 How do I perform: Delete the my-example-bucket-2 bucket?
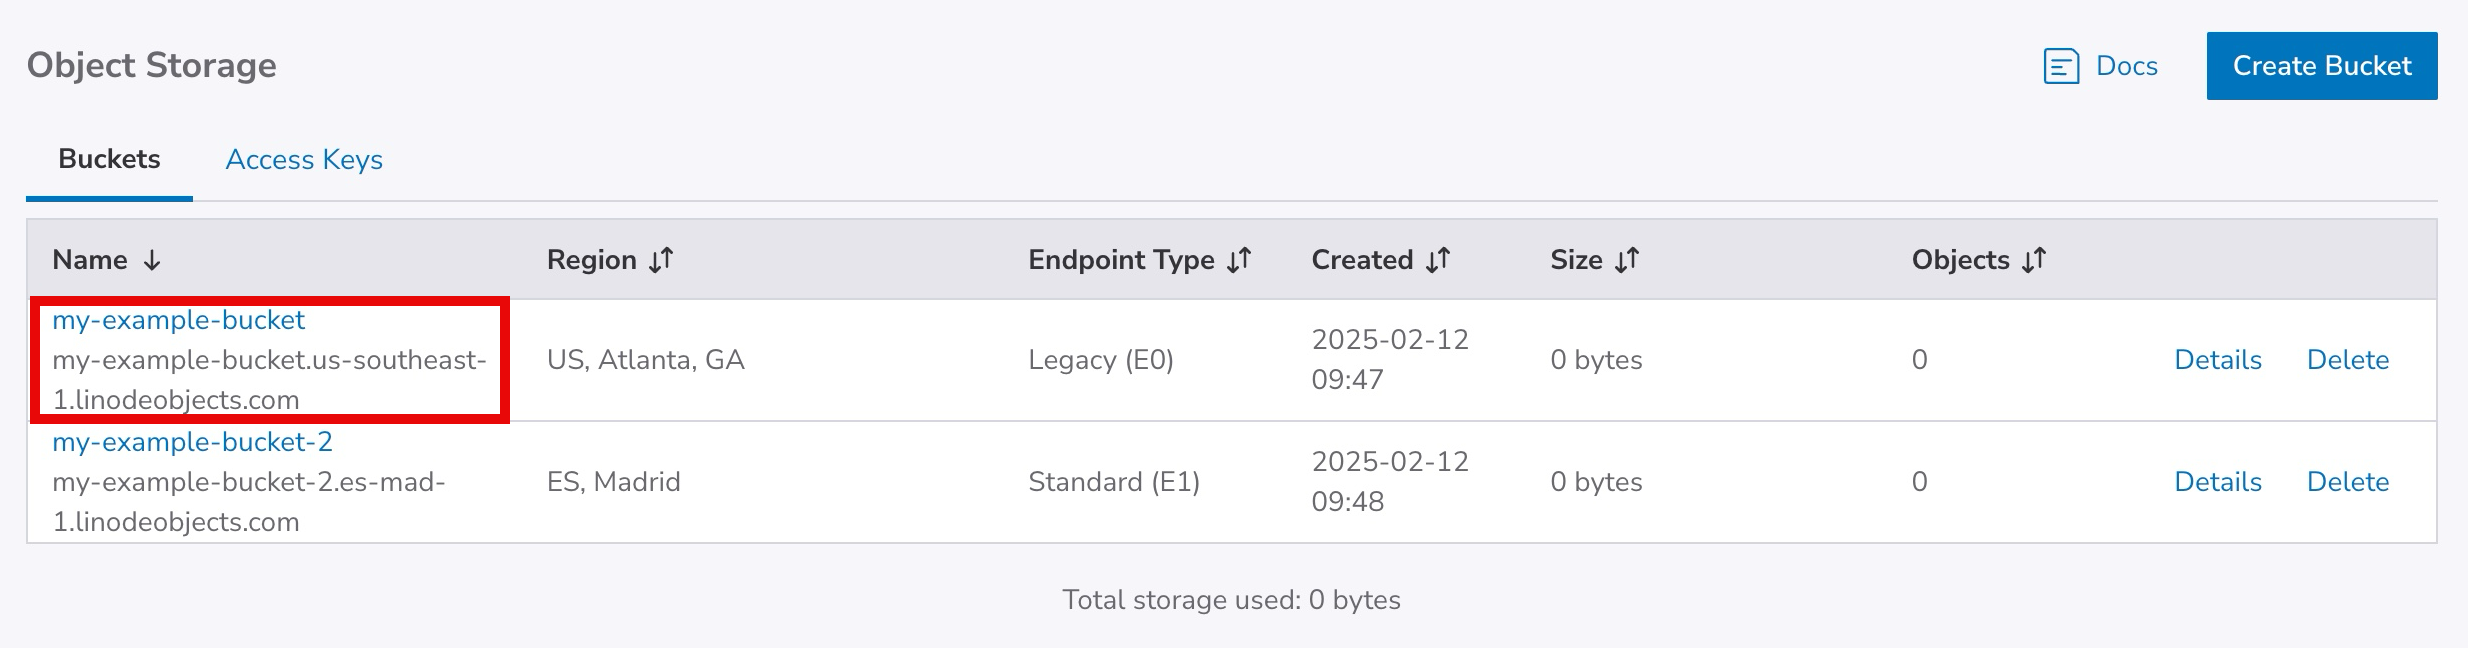tap(2347, 482)
